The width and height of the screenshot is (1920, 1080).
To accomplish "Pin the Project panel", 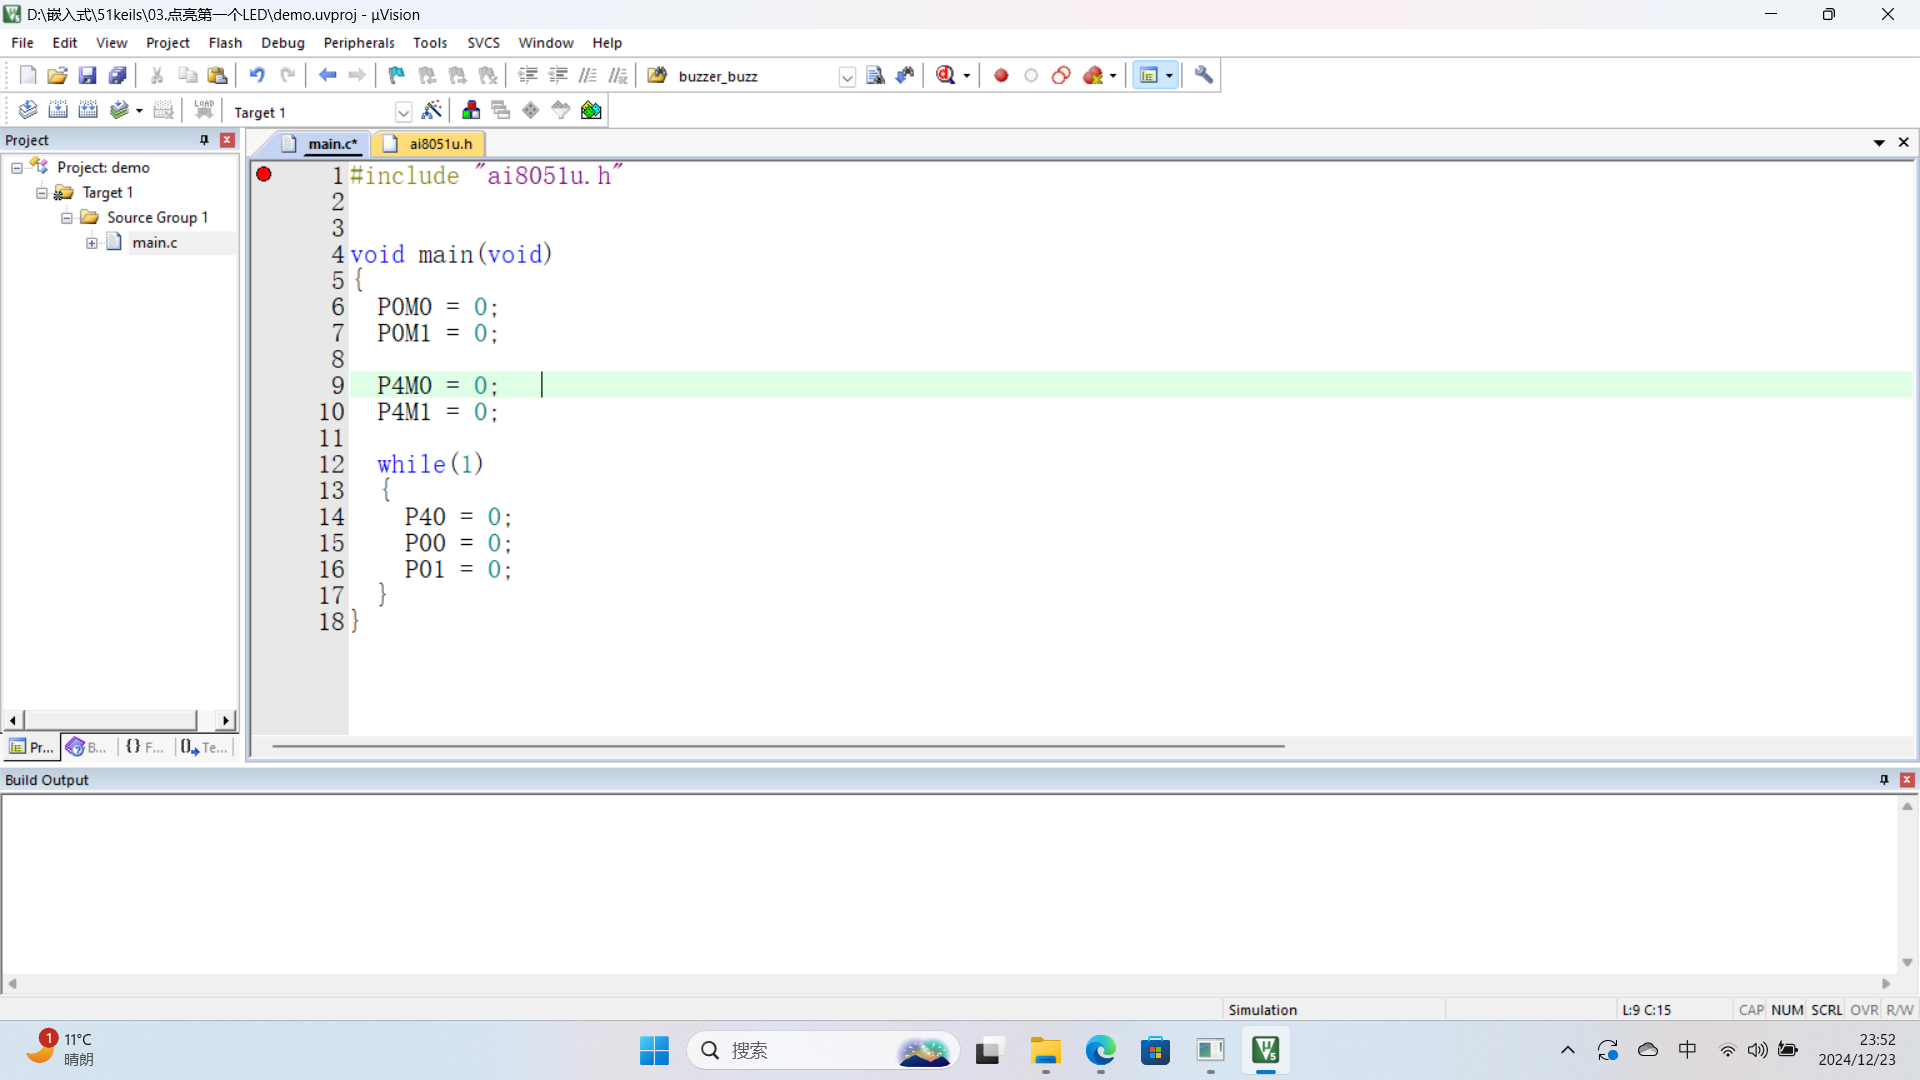I will tap(204, 140).
